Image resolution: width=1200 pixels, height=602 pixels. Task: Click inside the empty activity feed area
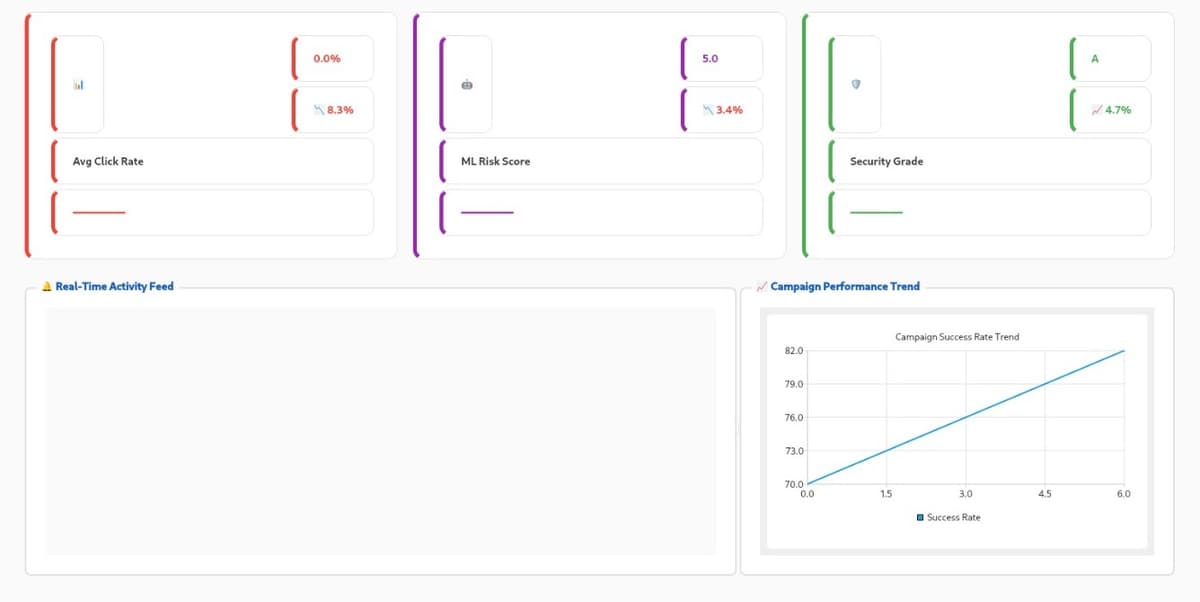tap(380, 430)
